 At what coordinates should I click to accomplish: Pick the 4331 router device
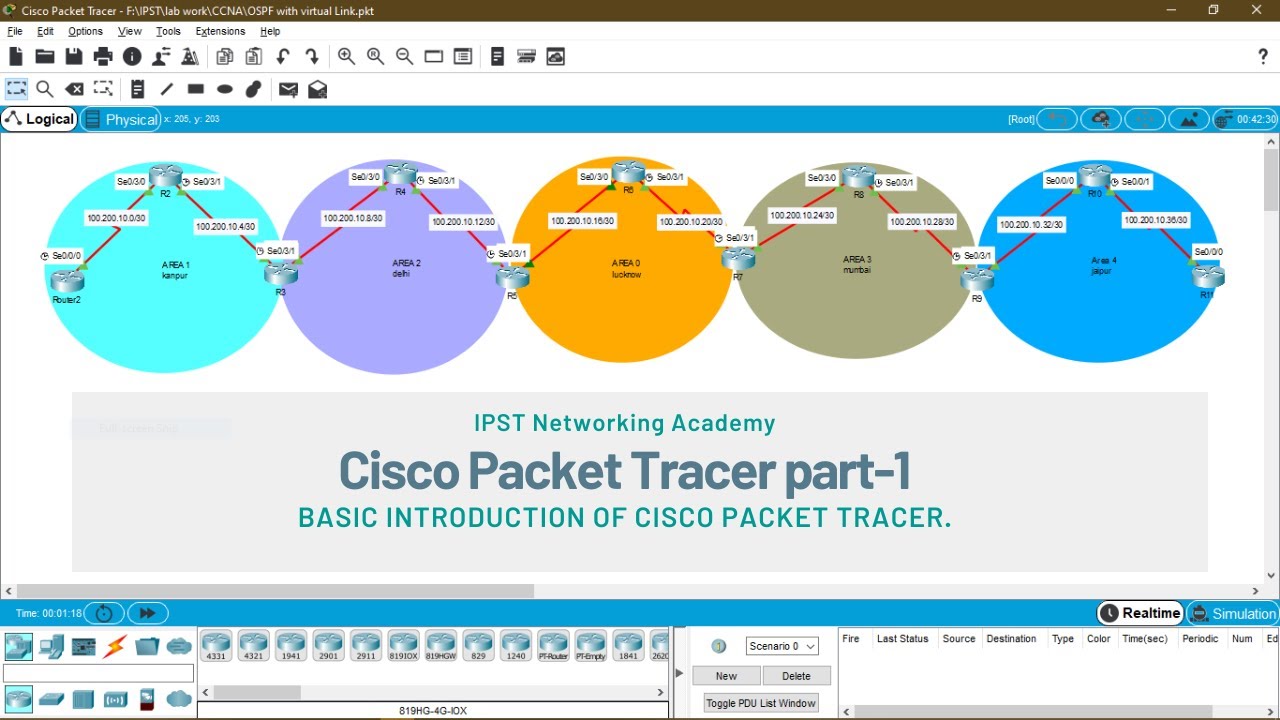coord(216,646)
